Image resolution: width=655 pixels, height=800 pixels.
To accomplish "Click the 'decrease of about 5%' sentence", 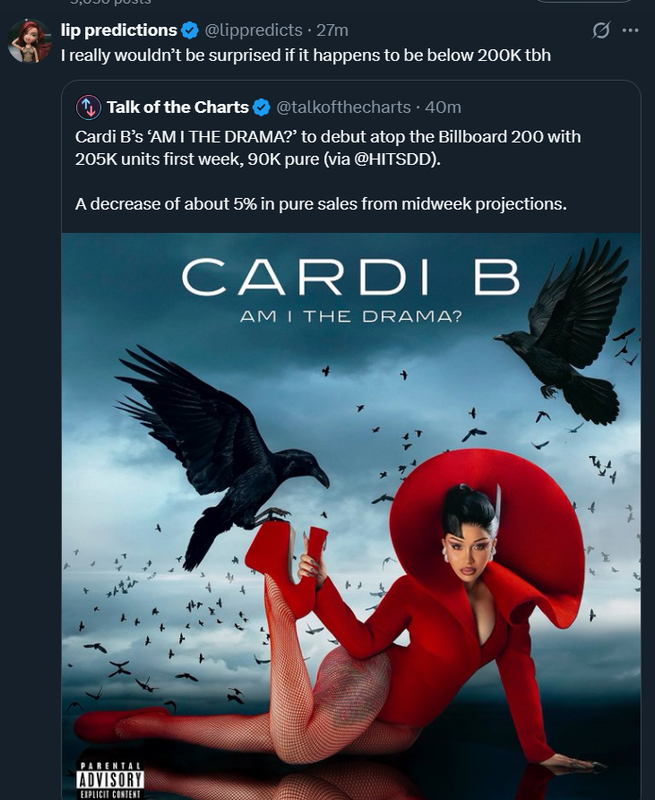I will tap(321, 204).
